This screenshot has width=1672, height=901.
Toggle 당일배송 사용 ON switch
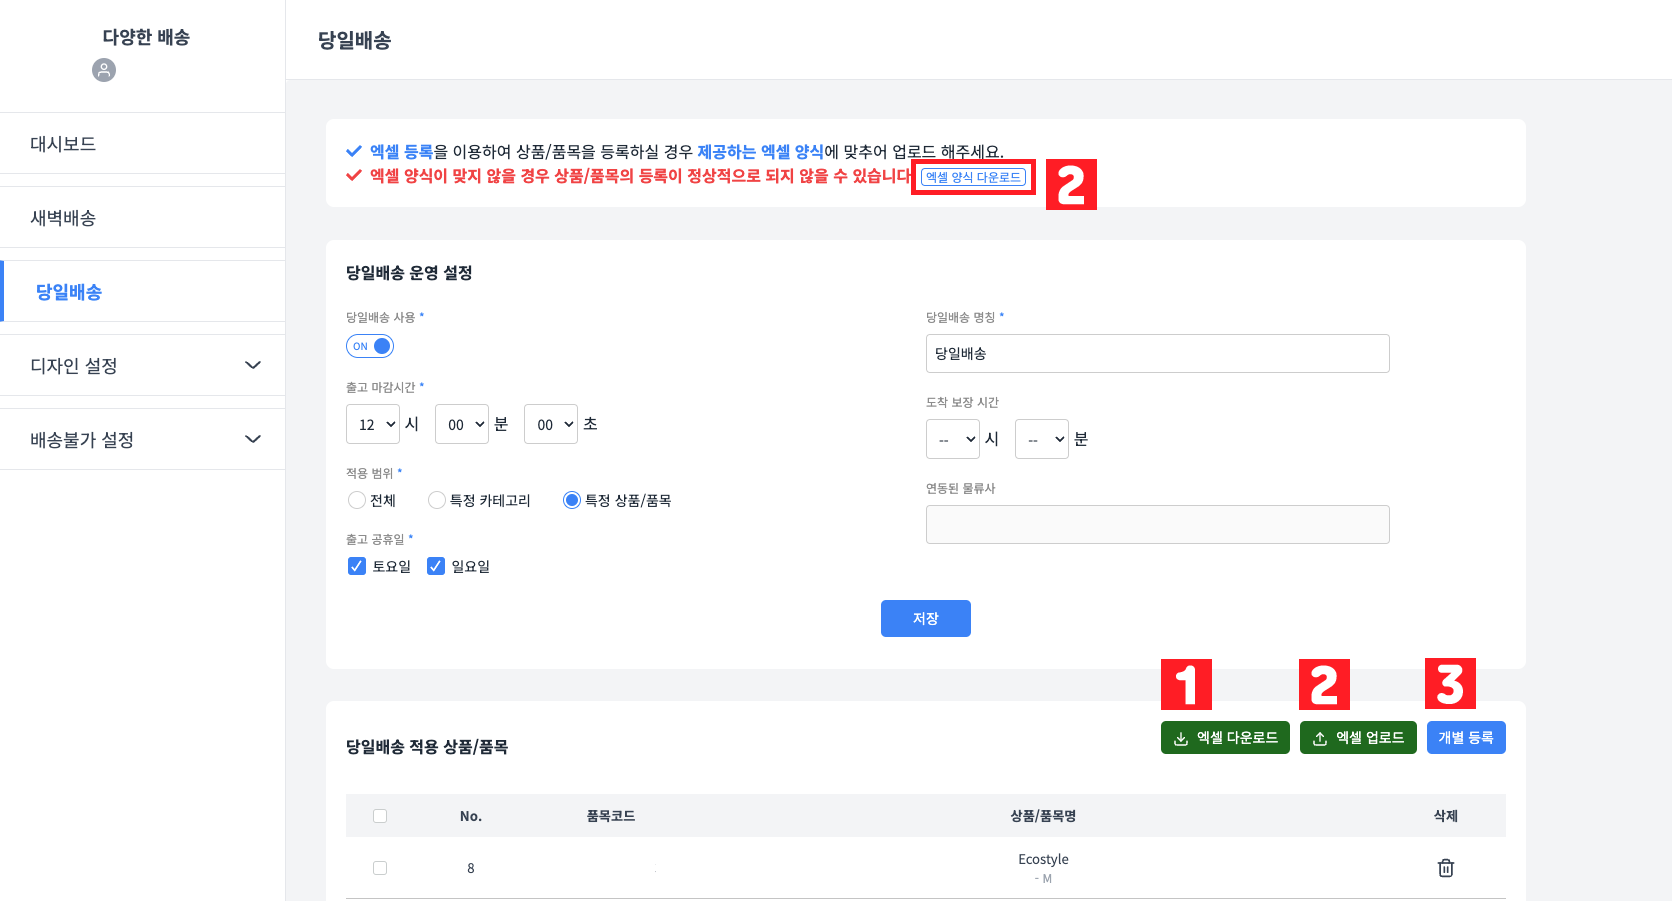pos(370,346)
